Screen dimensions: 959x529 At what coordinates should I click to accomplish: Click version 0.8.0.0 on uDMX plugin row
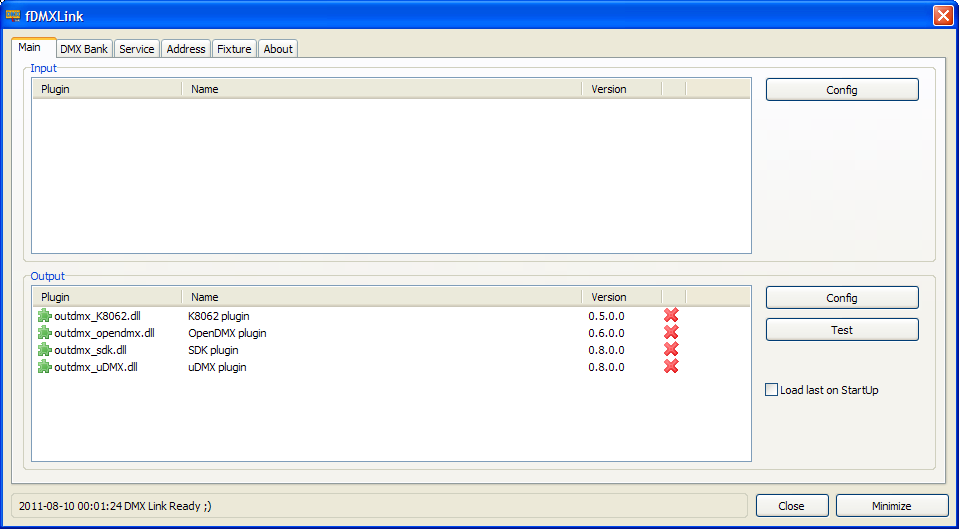click(607, 368)
